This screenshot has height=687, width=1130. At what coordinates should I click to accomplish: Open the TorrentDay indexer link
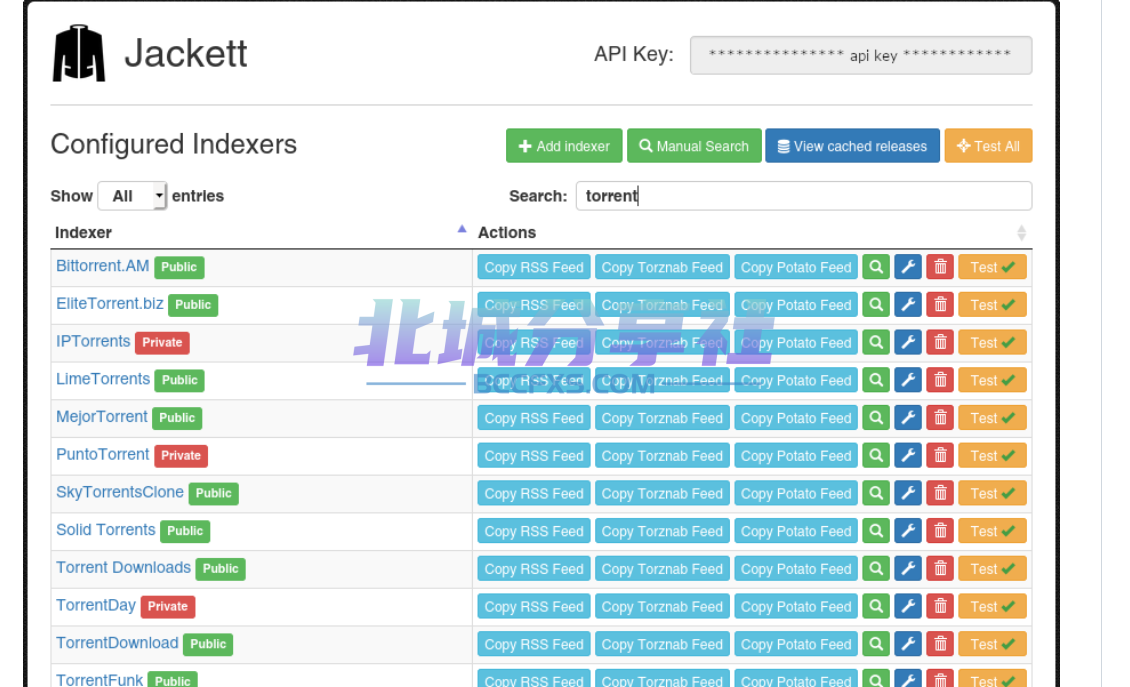pos(96,605)
